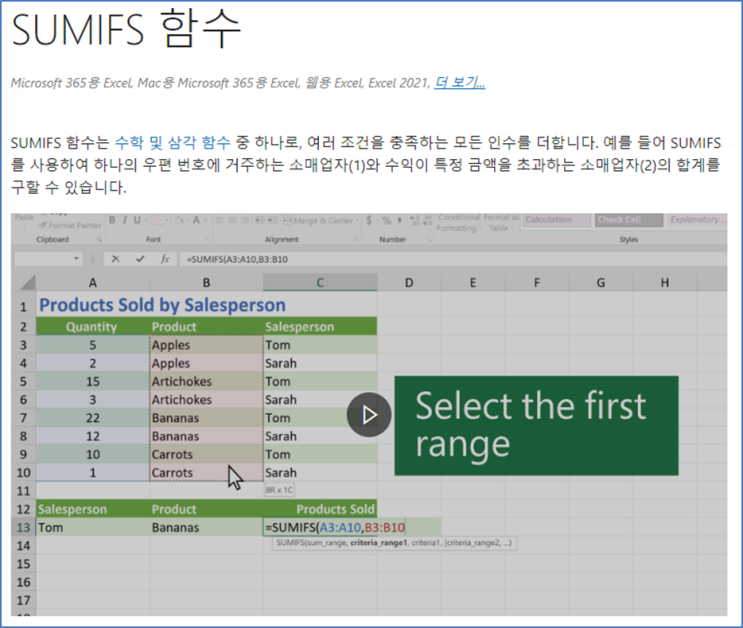Click the formula bar Enter checkmark
The image size is (743, 628).
pyautogui.click(x=140, y=259)
